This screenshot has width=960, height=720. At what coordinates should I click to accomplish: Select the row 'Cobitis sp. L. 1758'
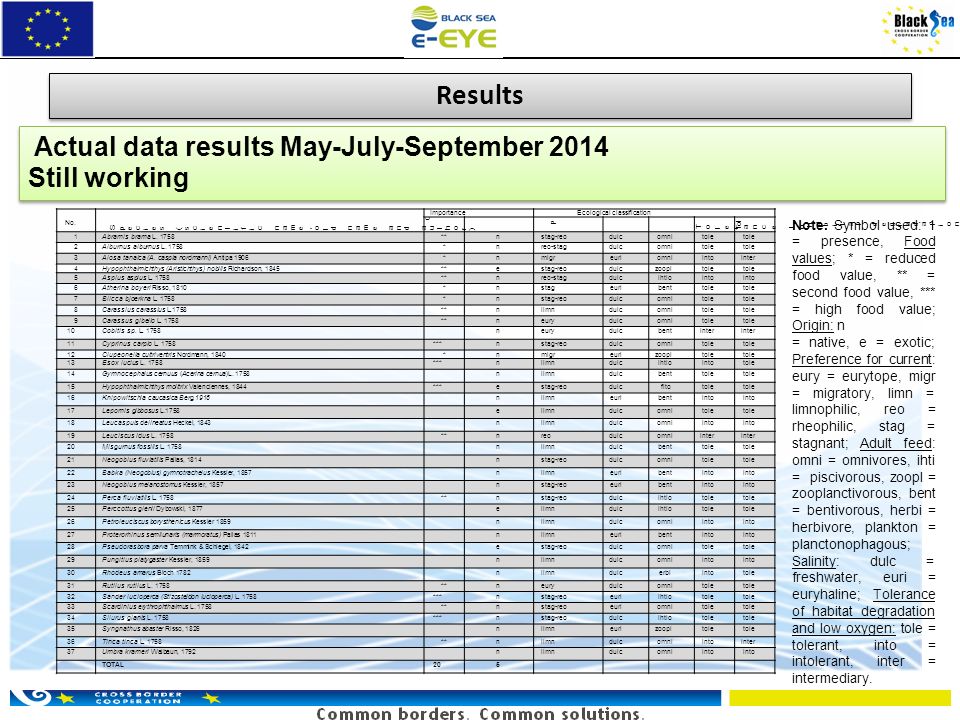[416, 331]
